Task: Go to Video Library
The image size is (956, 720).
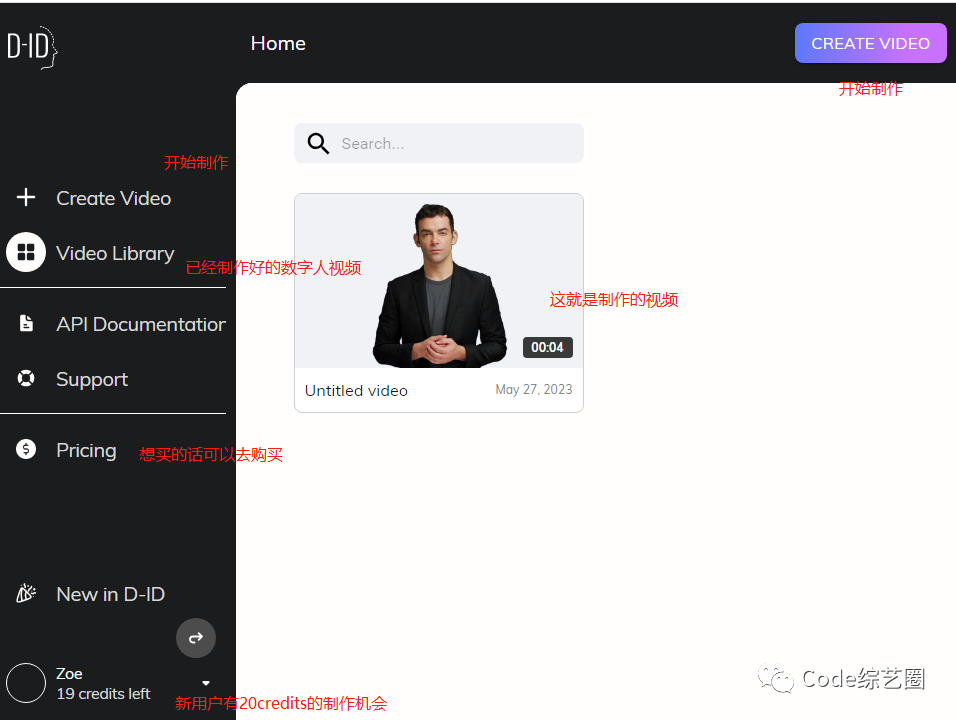Action: click(x=115, y=253)
